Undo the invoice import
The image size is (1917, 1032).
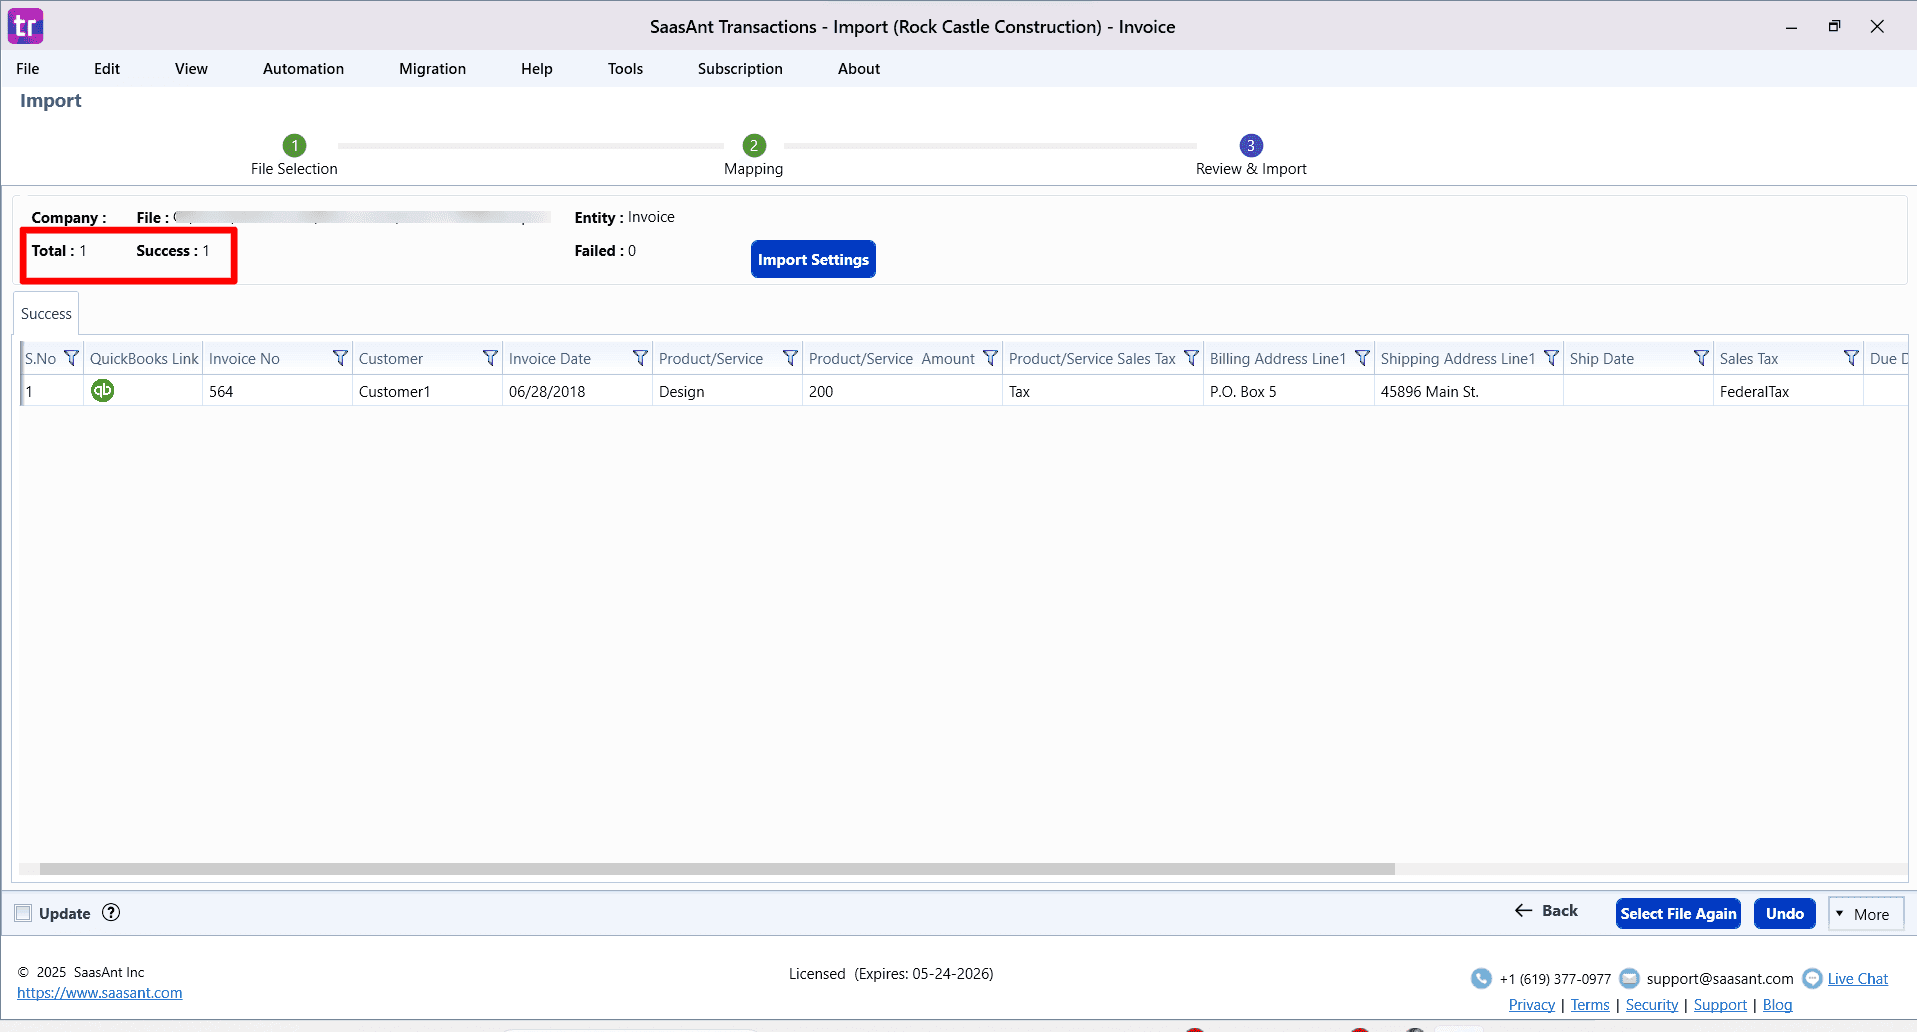pyautogui.click(x=1784, y=913)
